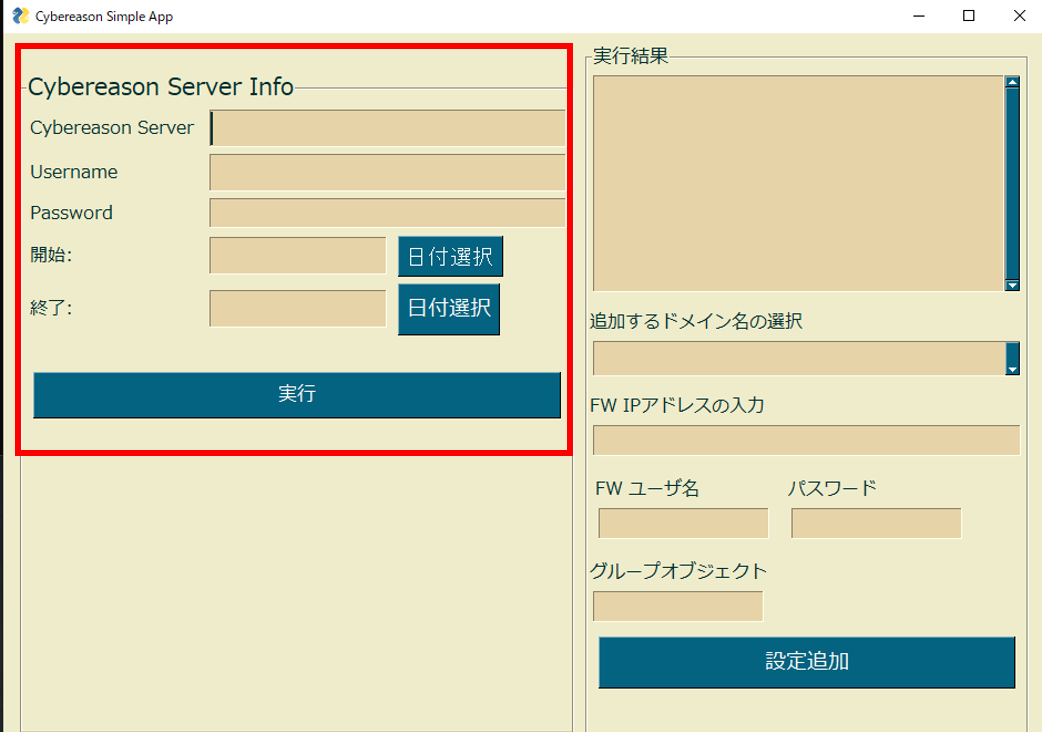This screenshot has height=732, width=1042.
Task: Focus the Username text field
Action: point(387,173)
